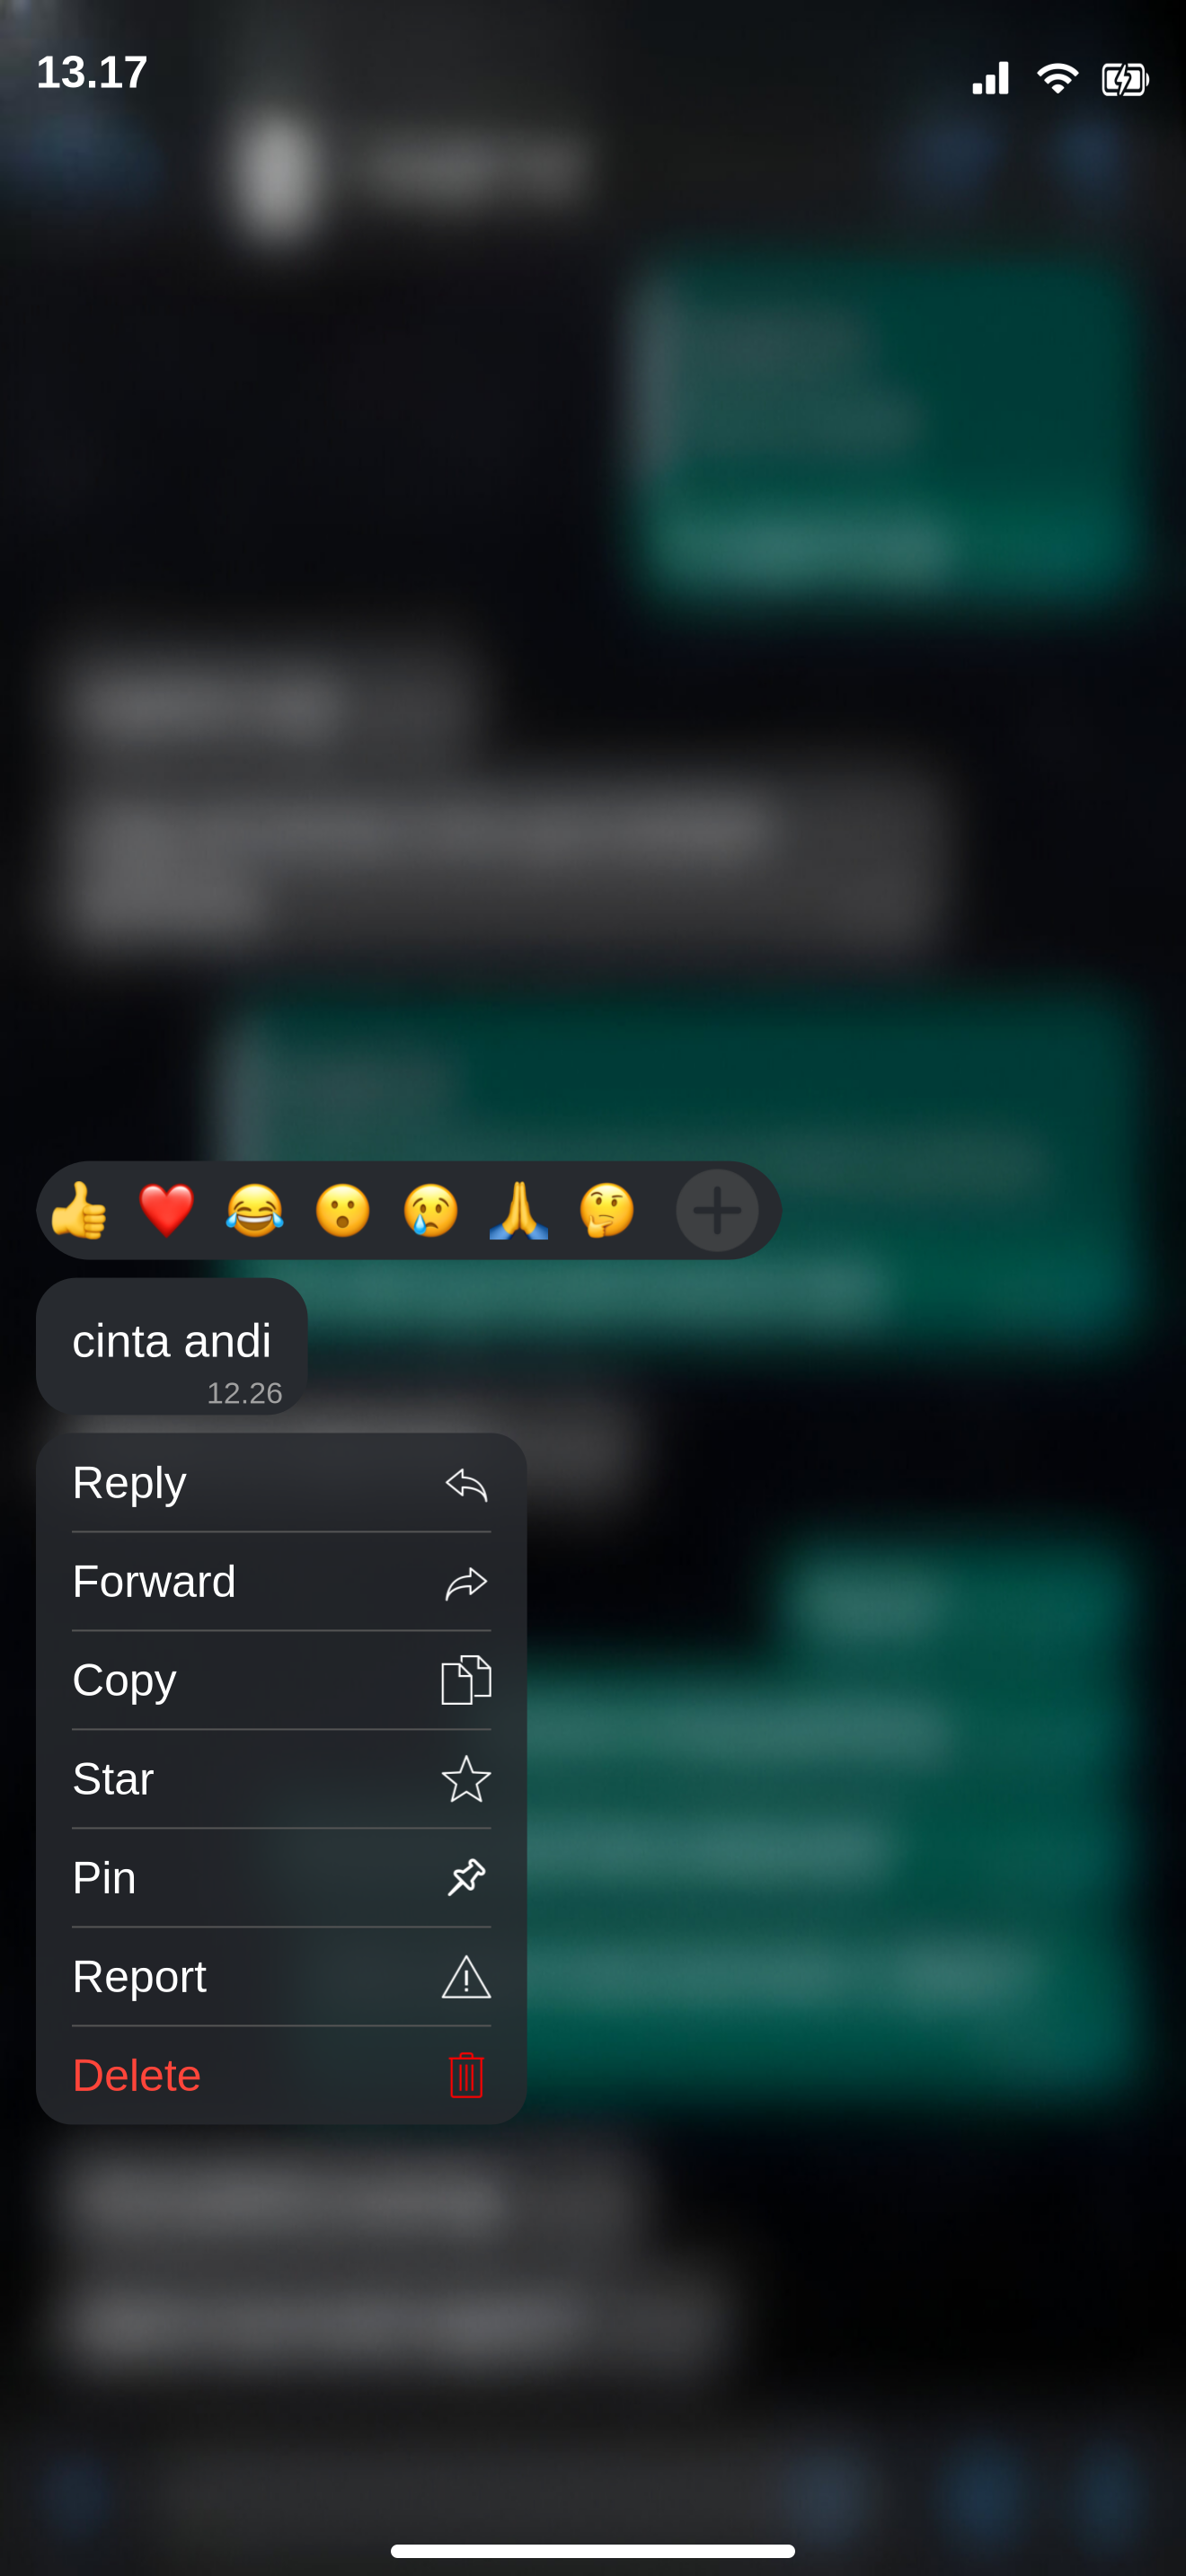Viewport: 1186px width, 2576px height.
Task: React with the folded hands emoji
Action: tap(518, 1210)
